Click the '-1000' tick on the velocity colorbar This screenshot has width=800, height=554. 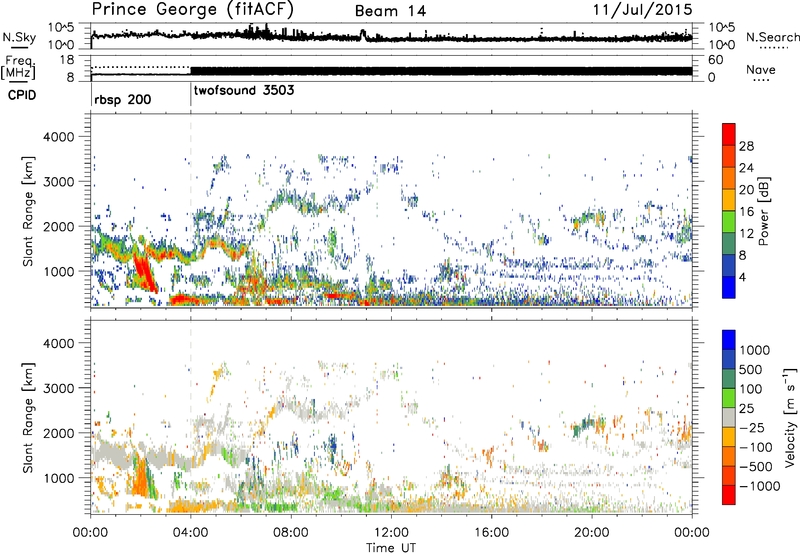[x=759, y=486]
